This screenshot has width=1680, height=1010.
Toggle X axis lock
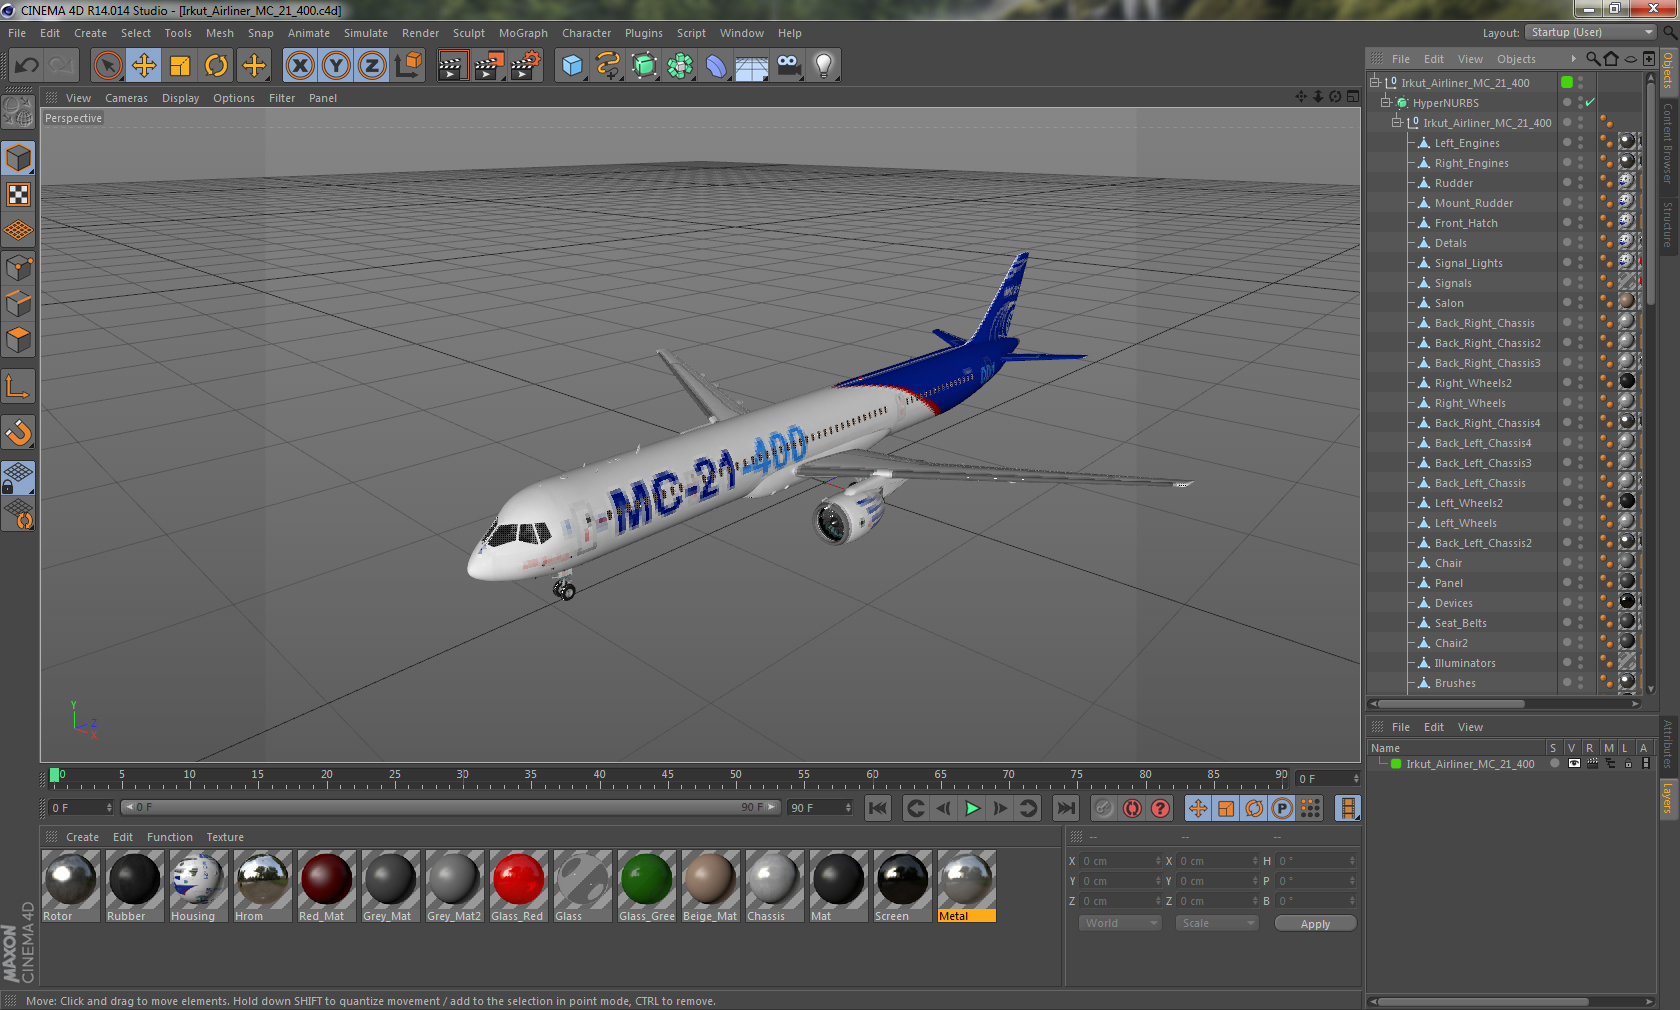pyautogui.click(x=300, y=66)
